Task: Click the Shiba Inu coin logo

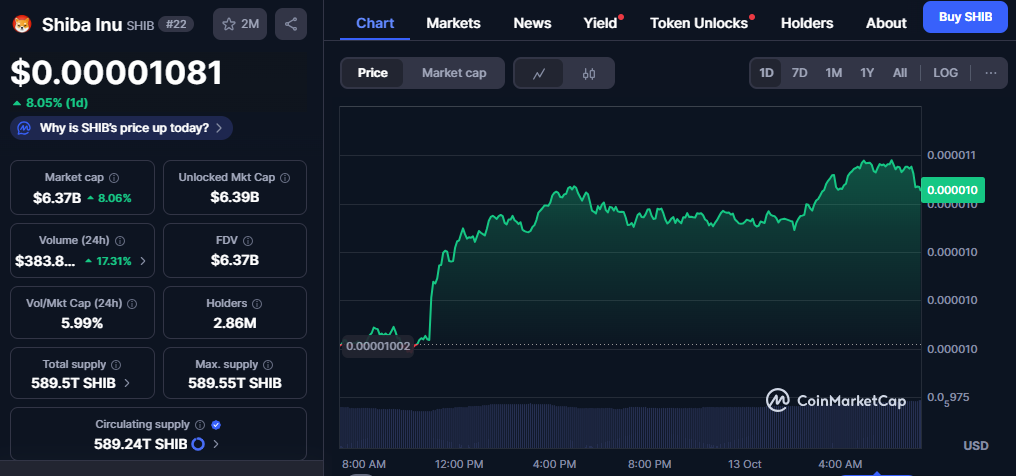Action: [22, 24]
